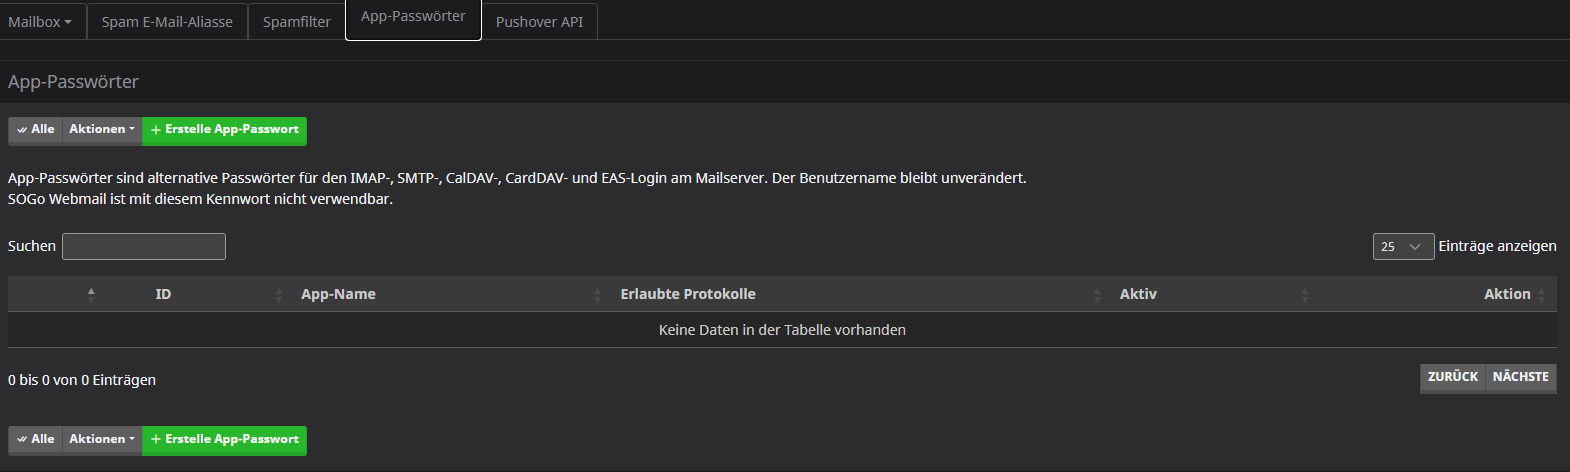Click the sort arrows of the Aktion column

(1541, 294)
